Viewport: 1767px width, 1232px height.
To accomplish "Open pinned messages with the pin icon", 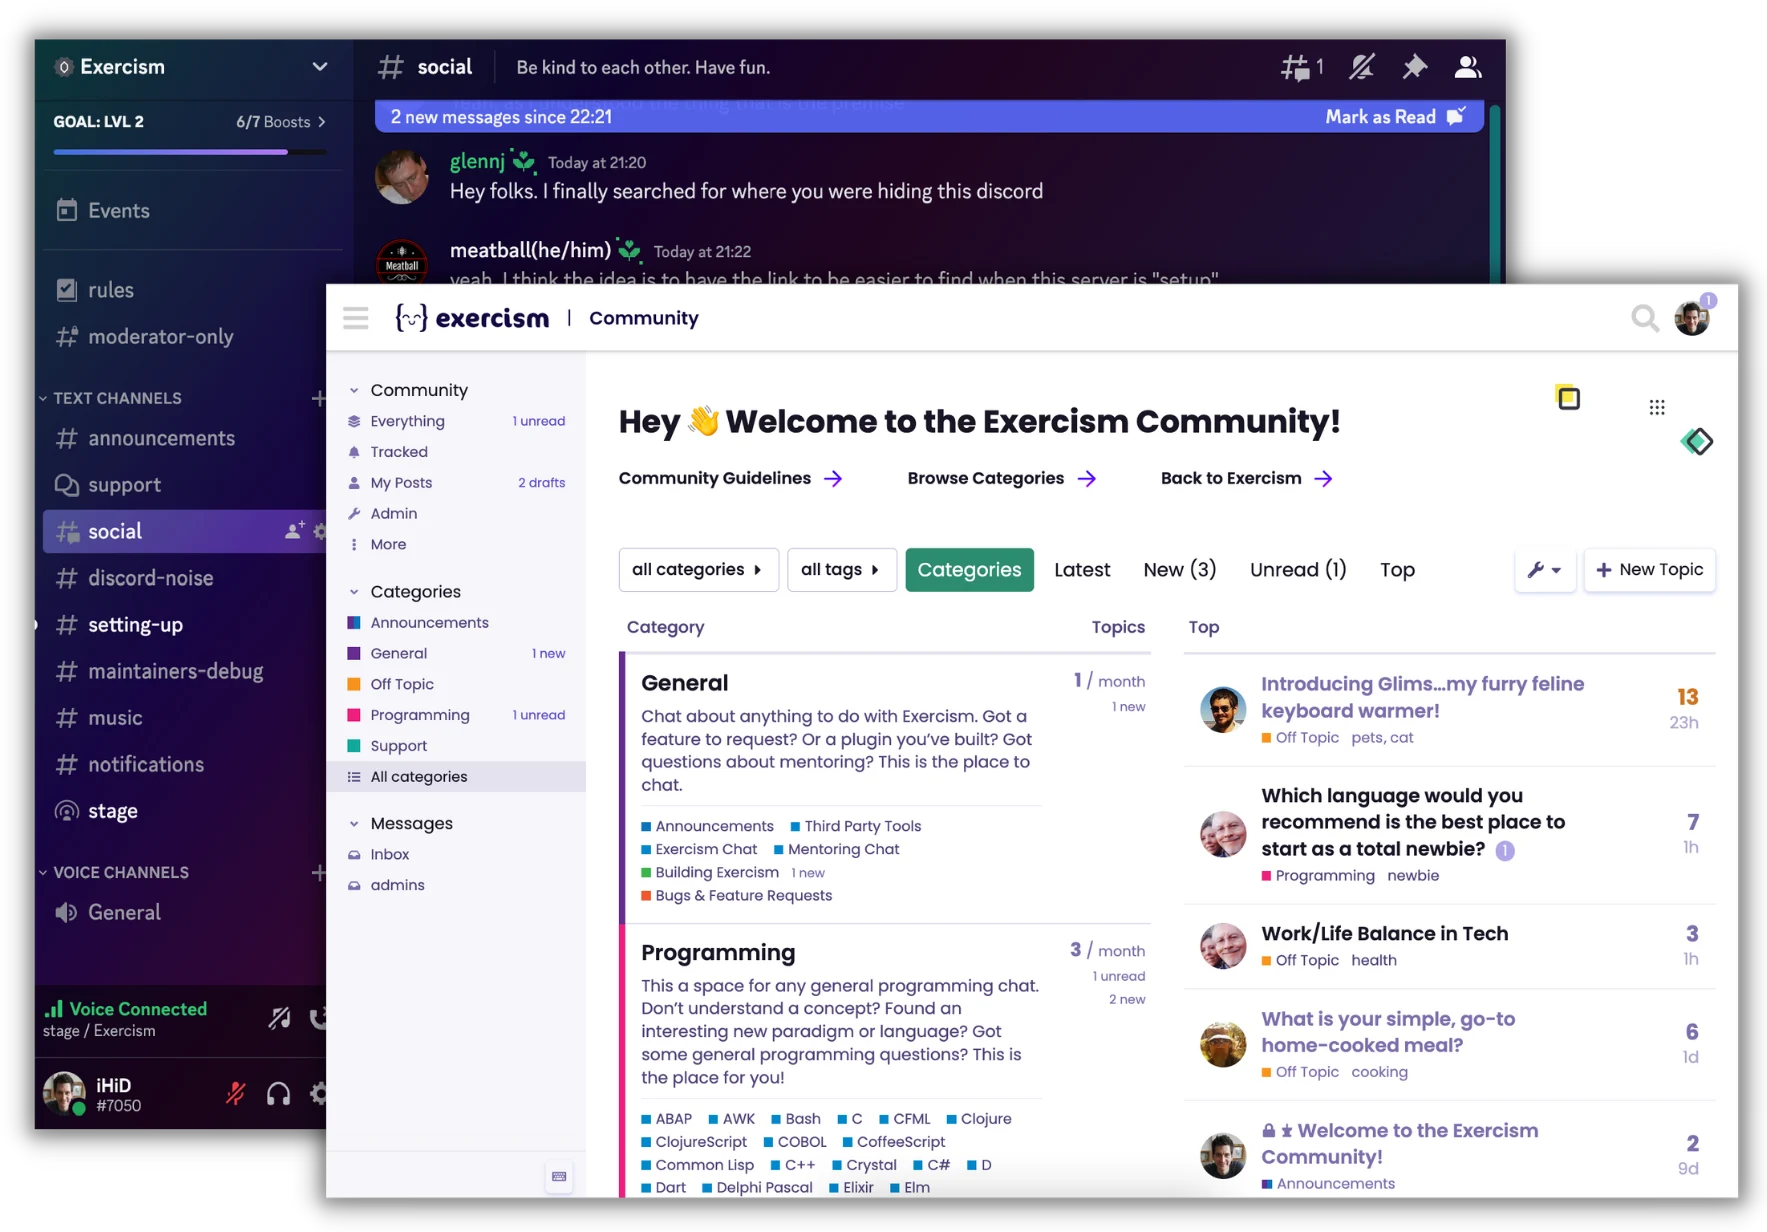I will [1414, 67].
